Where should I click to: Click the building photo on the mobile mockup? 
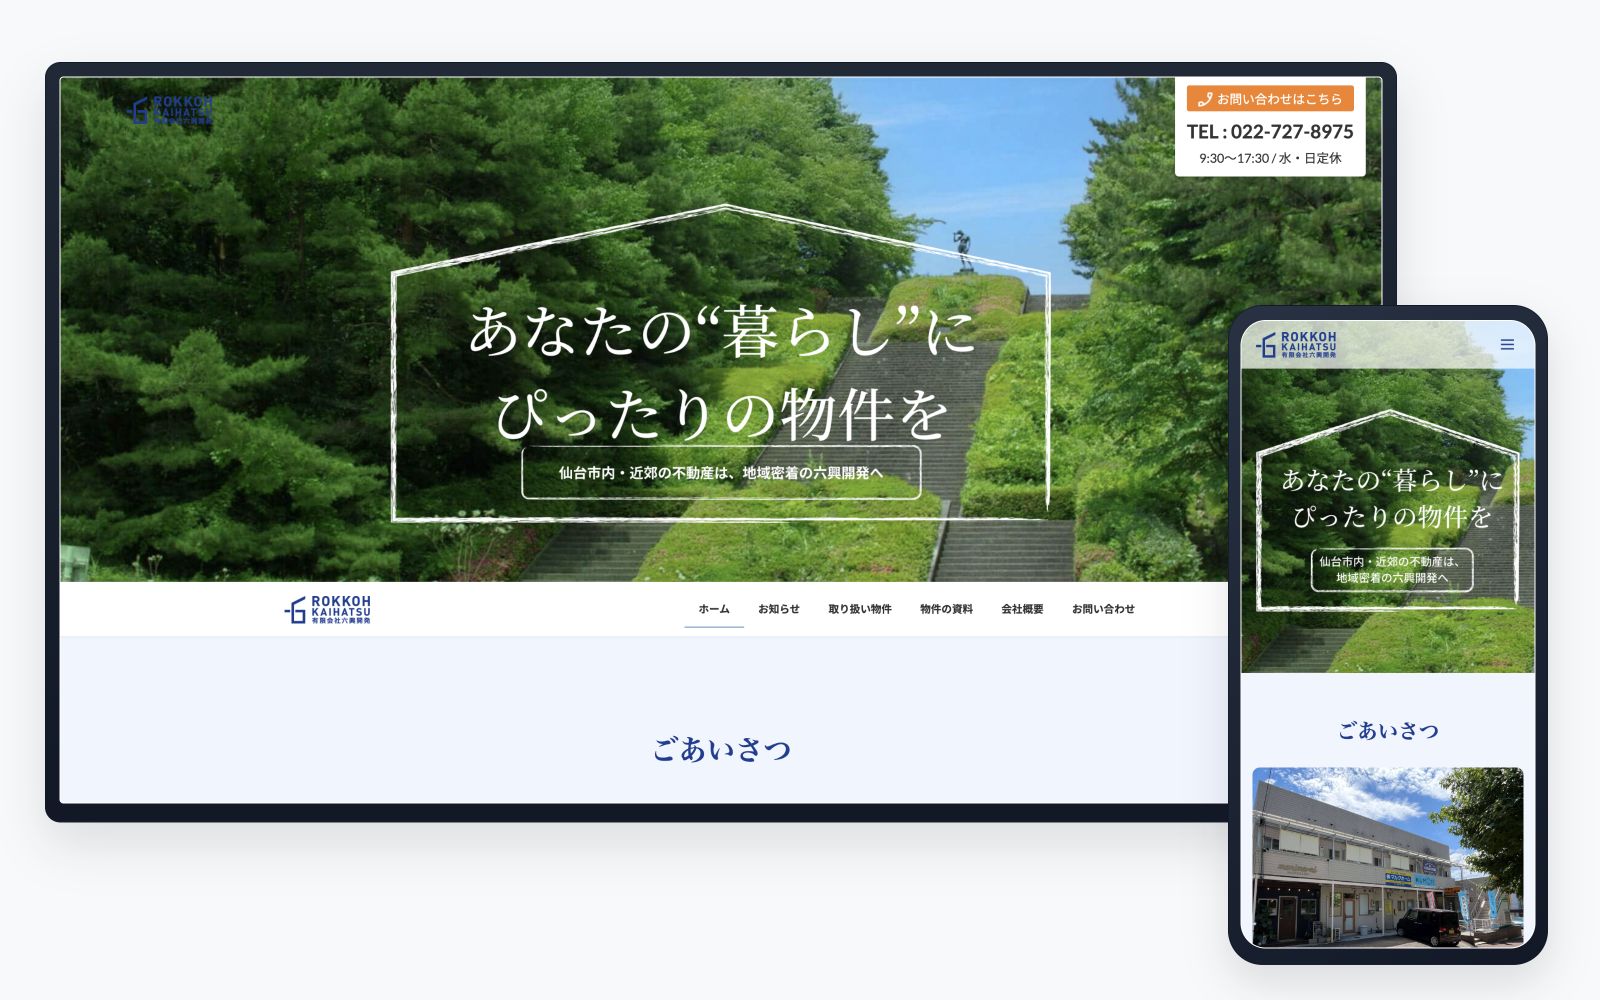(1388, 857)
